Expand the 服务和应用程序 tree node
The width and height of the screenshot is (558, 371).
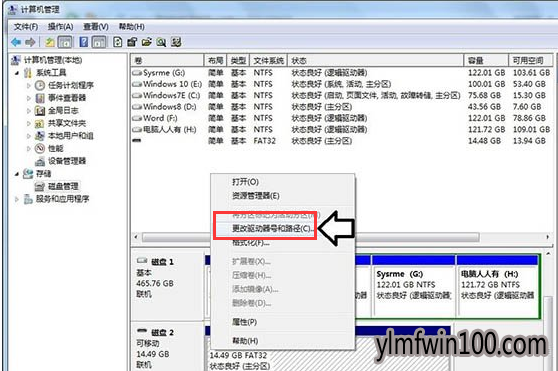17,199
